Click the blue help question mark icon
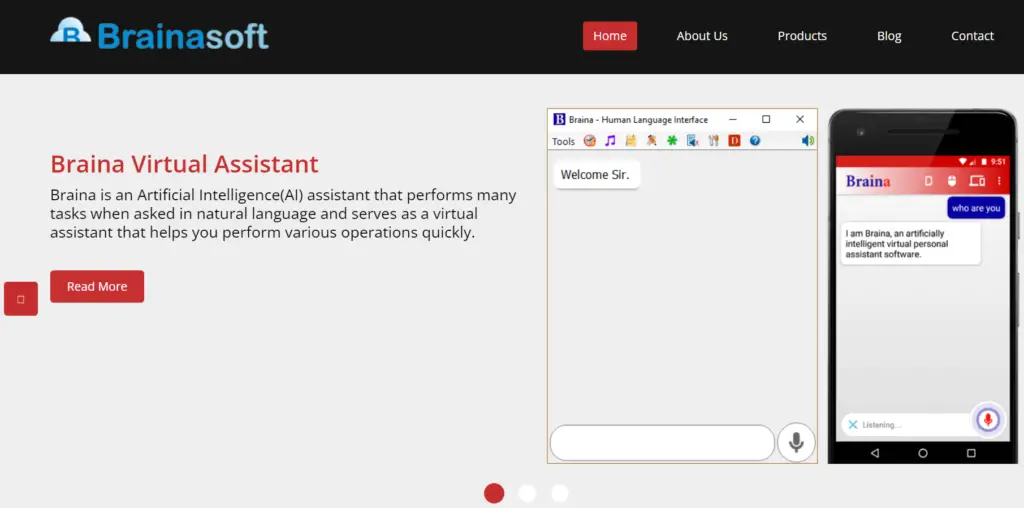 [755, 141]
